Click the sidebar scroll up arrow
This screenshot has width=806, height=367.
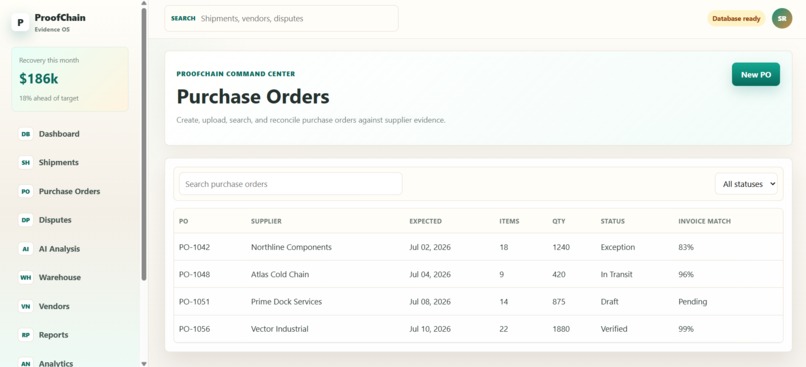(144, 3)
